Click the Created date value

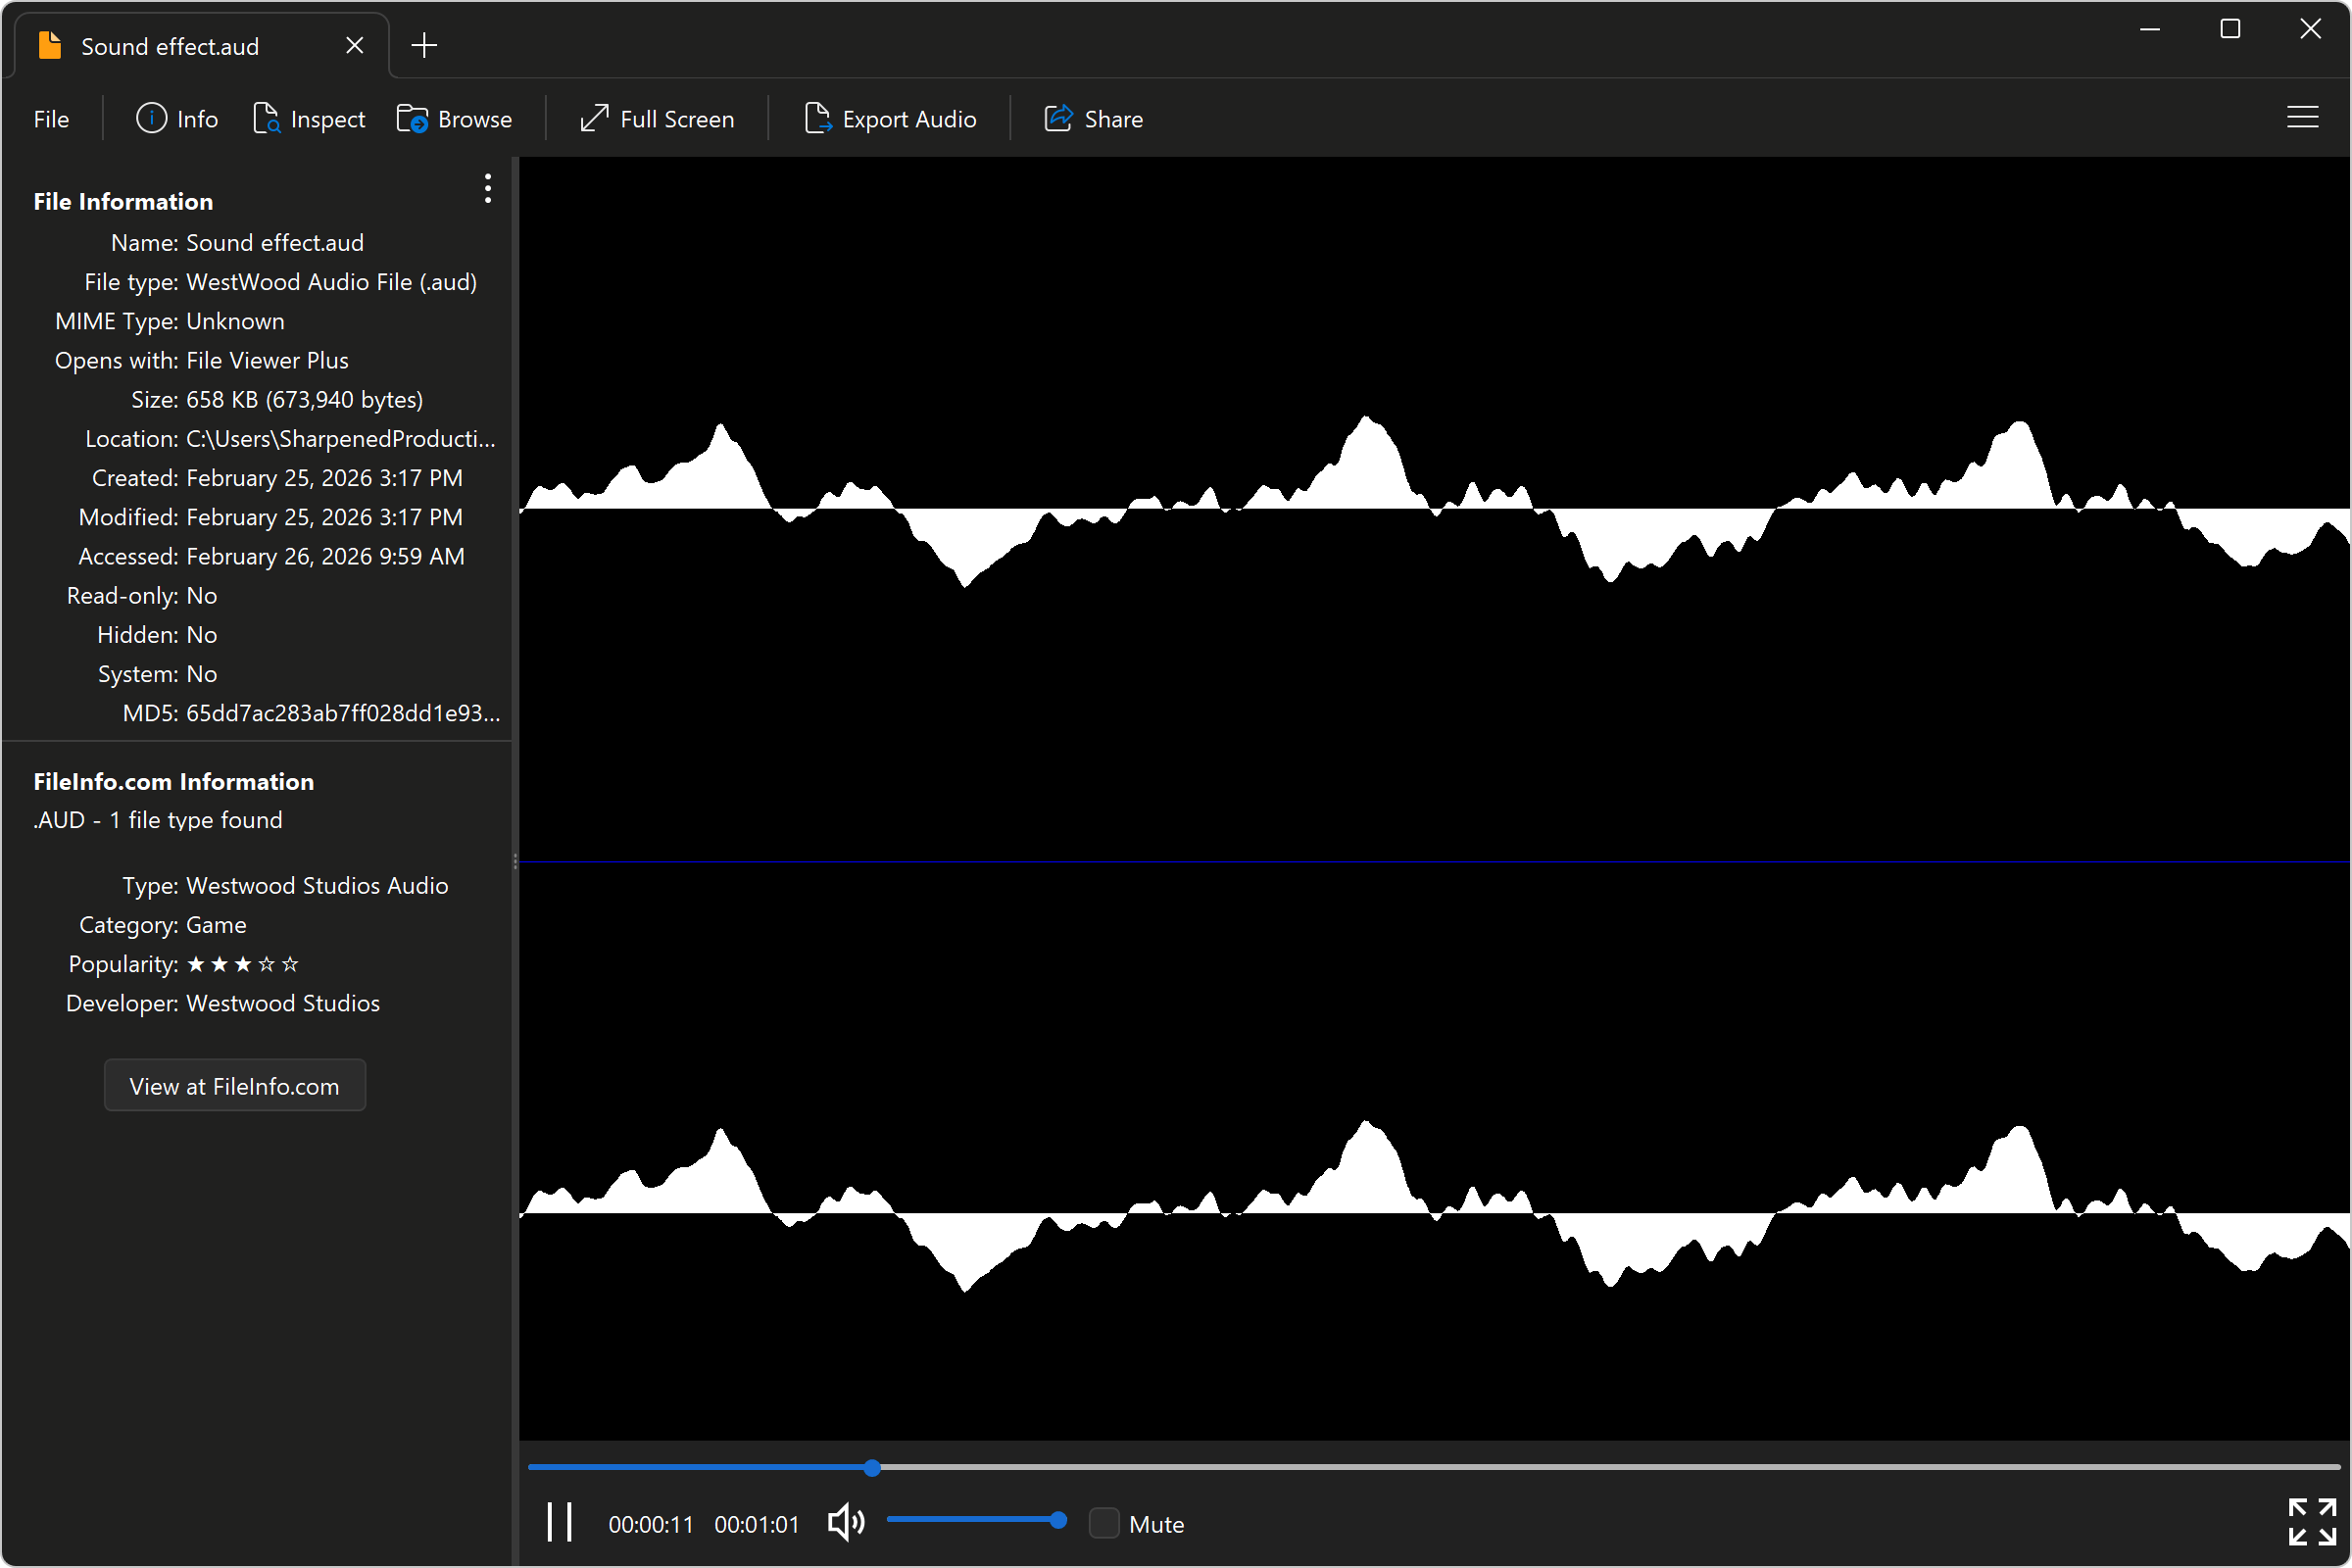[x=325, y=478]
